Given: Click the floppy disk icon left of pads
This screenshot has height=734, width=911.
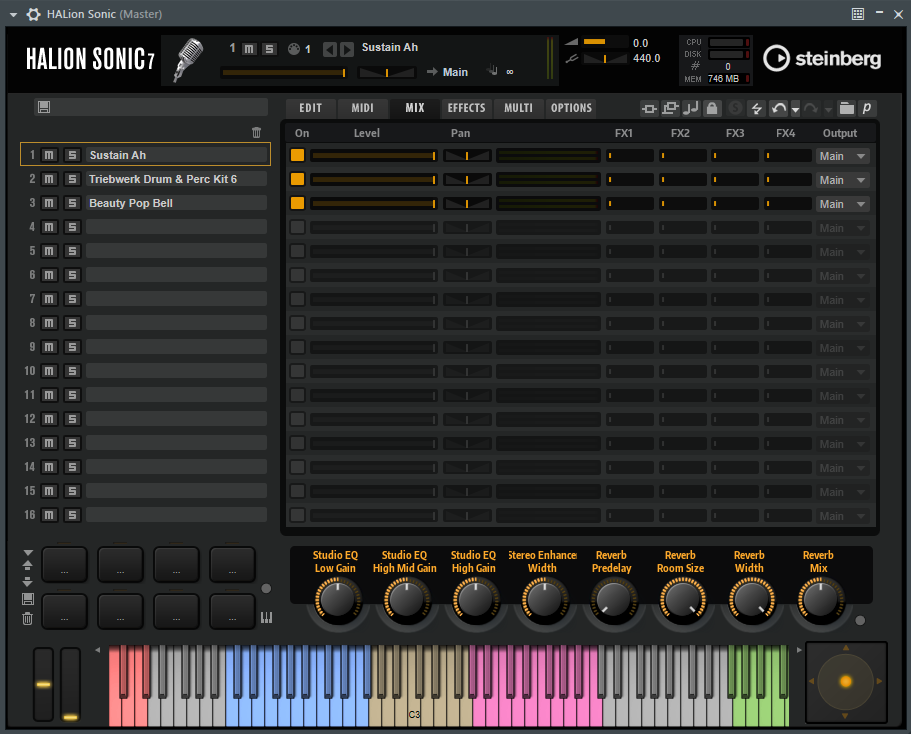Looking at the screenshot, I should [27, 599].
